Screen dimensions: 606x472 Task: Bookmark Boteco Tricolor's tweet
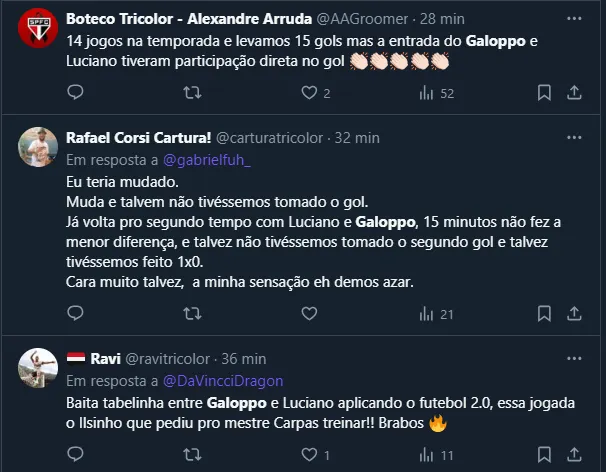544,93
